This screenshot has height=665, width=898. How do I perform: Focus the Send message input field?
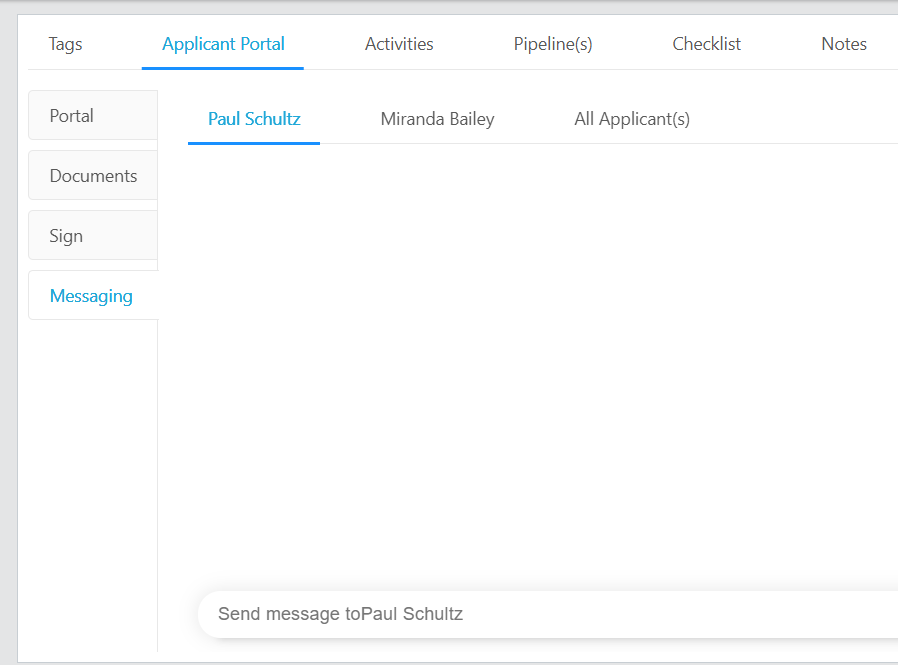click(550, 614)
